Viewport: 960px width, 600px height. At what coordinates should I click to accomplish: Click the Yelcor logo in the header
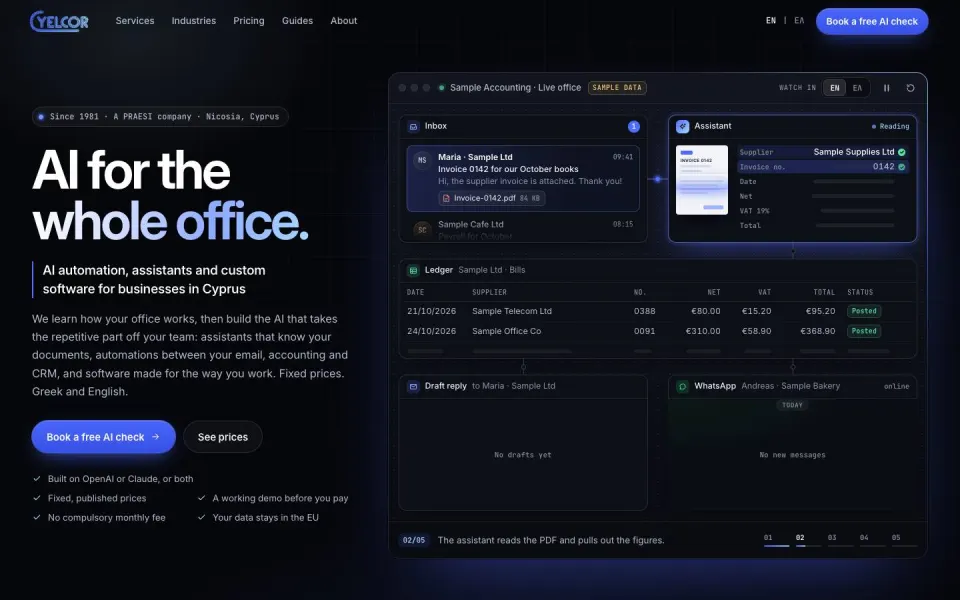click(59, 21)
